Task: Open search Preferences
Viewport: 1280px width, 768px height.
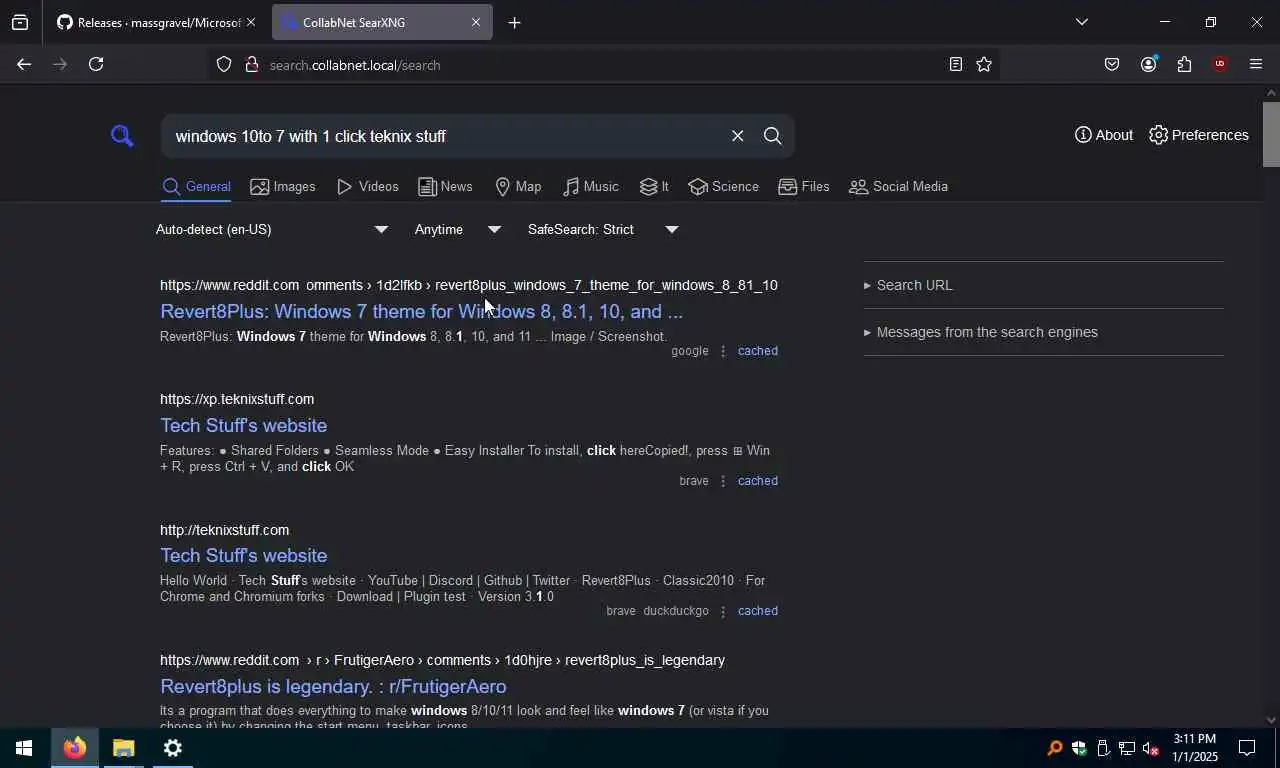Action: 1199,135
